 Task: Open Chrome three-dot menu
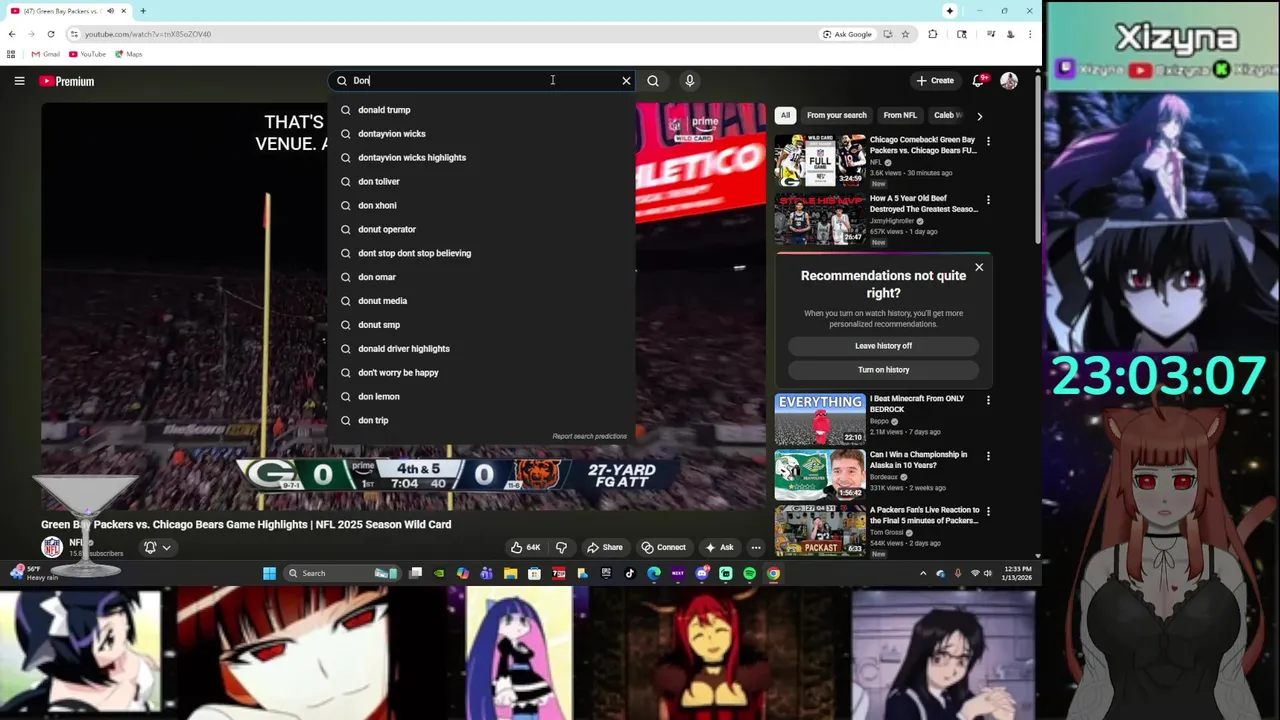(1029, 34)
